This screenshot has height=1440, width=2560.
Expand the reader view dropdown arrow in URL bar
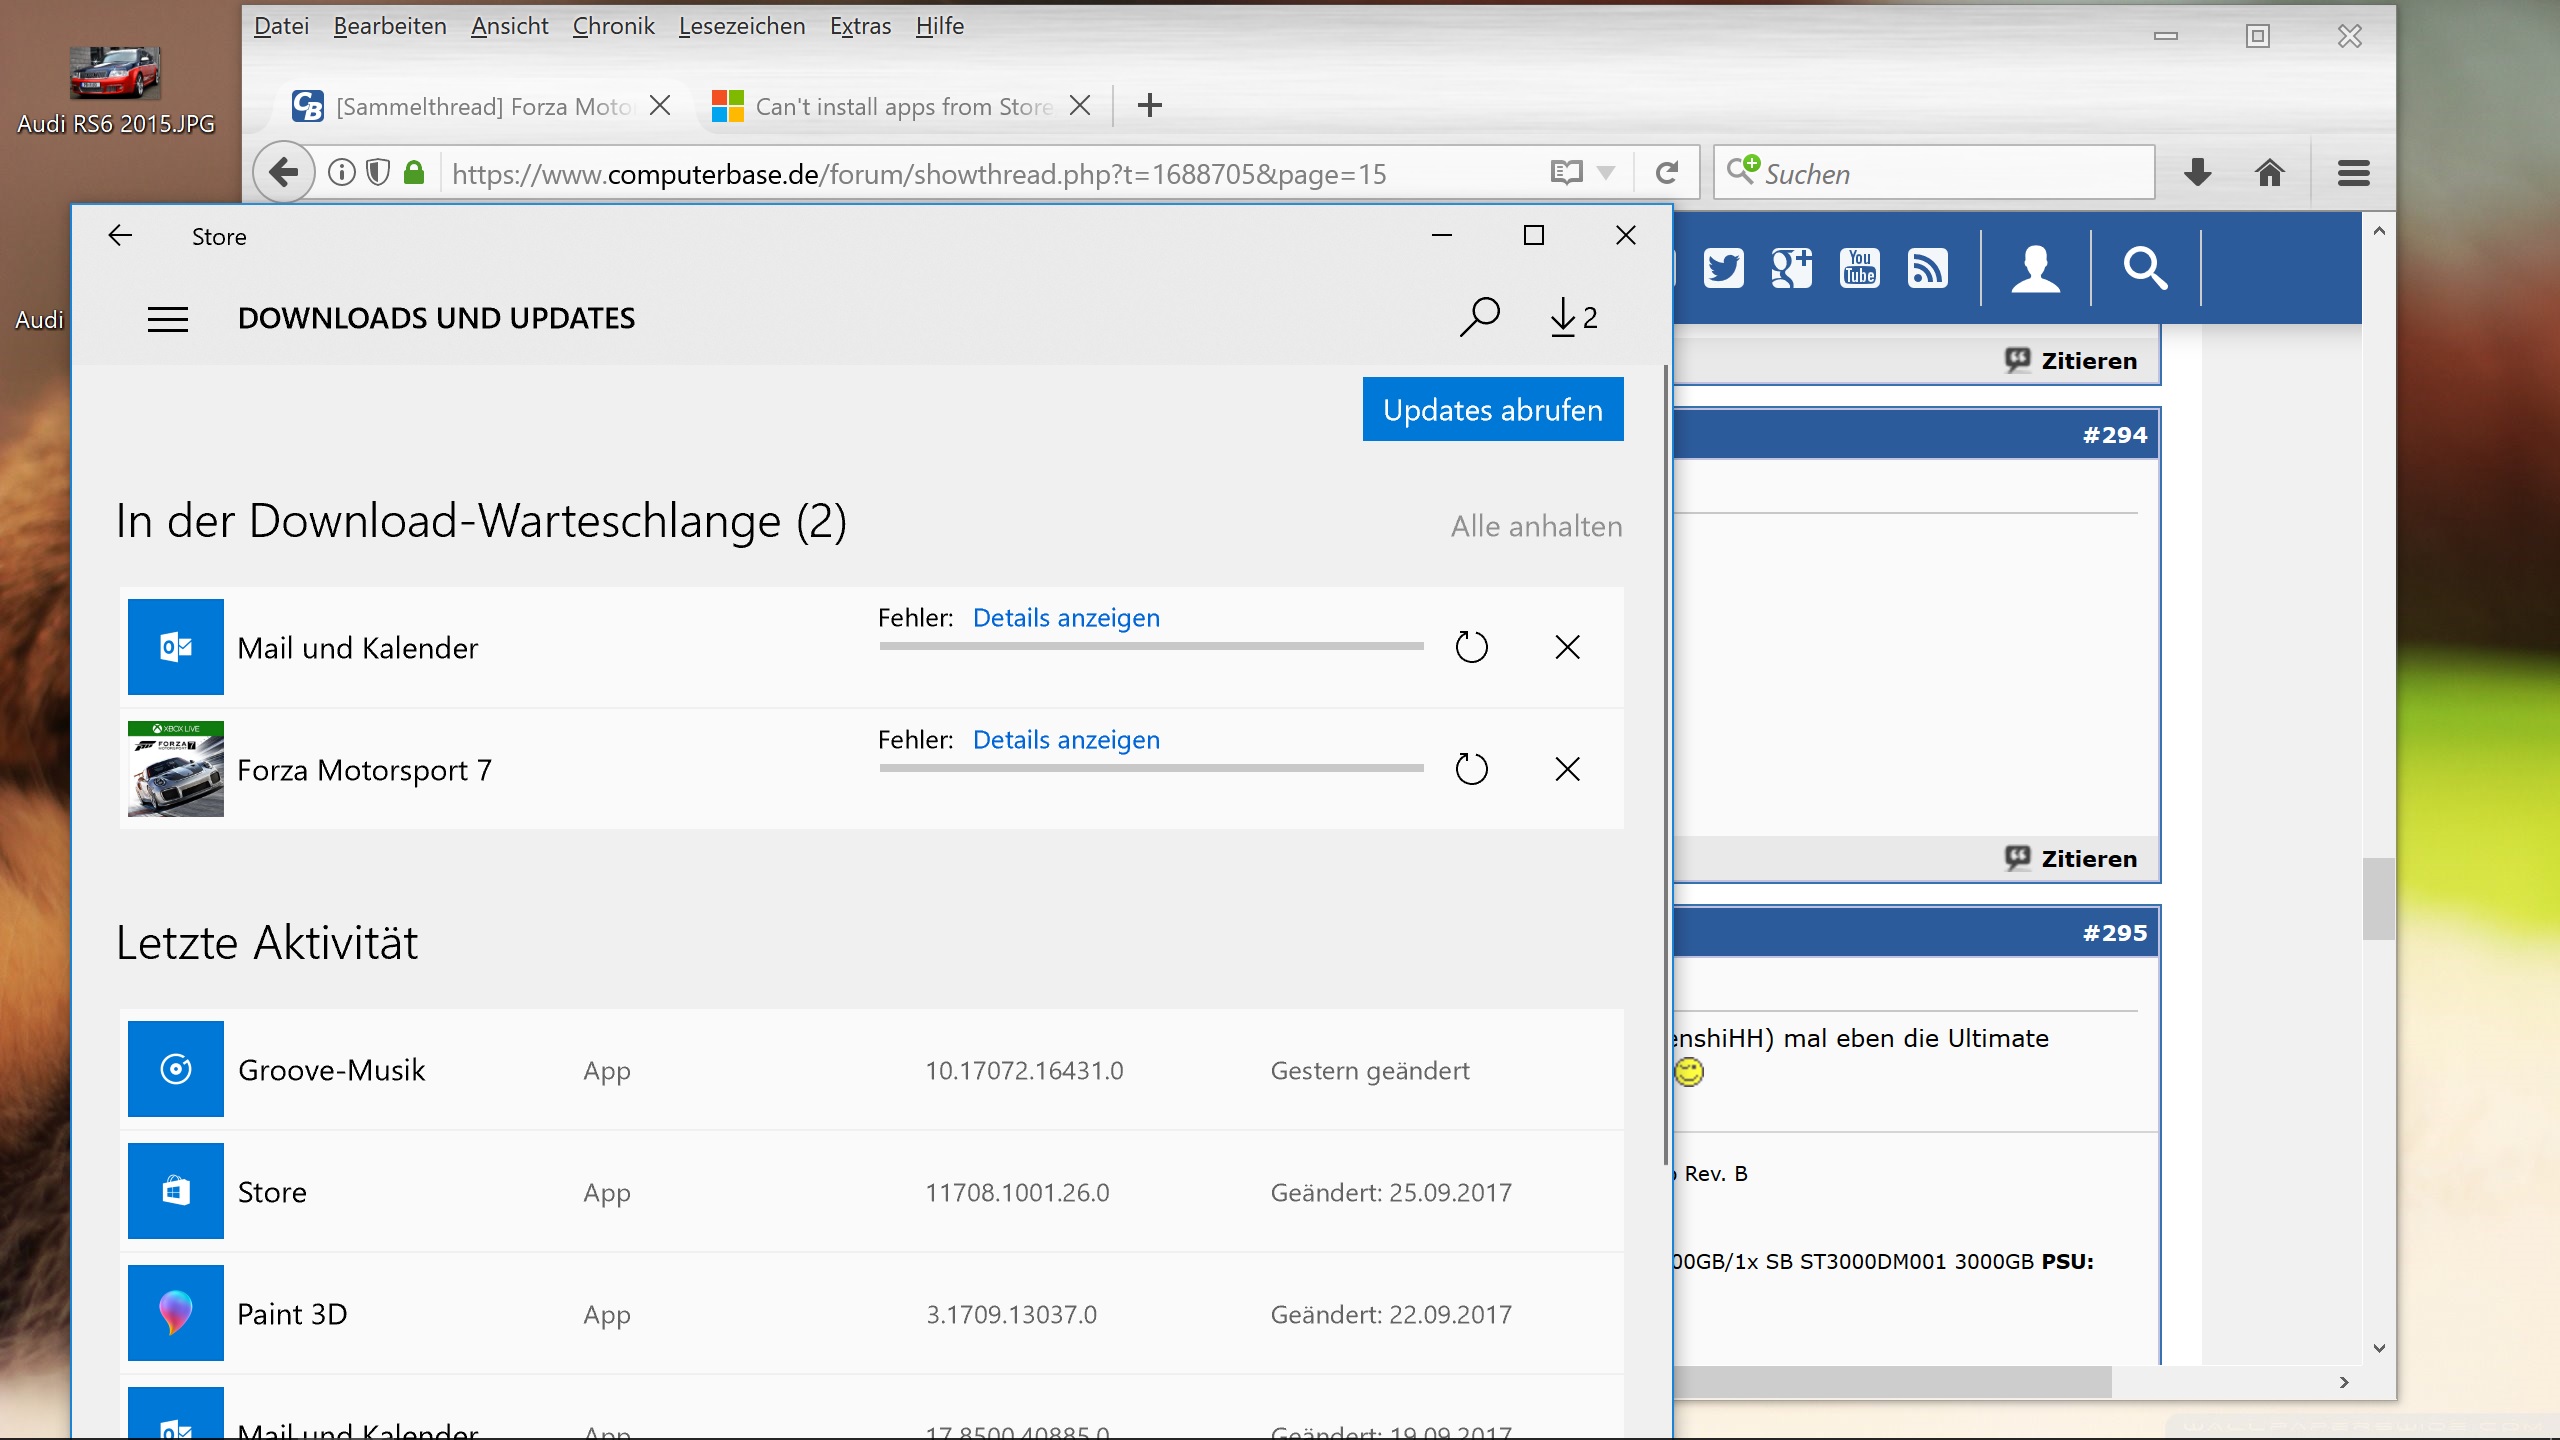[1606, 173]
